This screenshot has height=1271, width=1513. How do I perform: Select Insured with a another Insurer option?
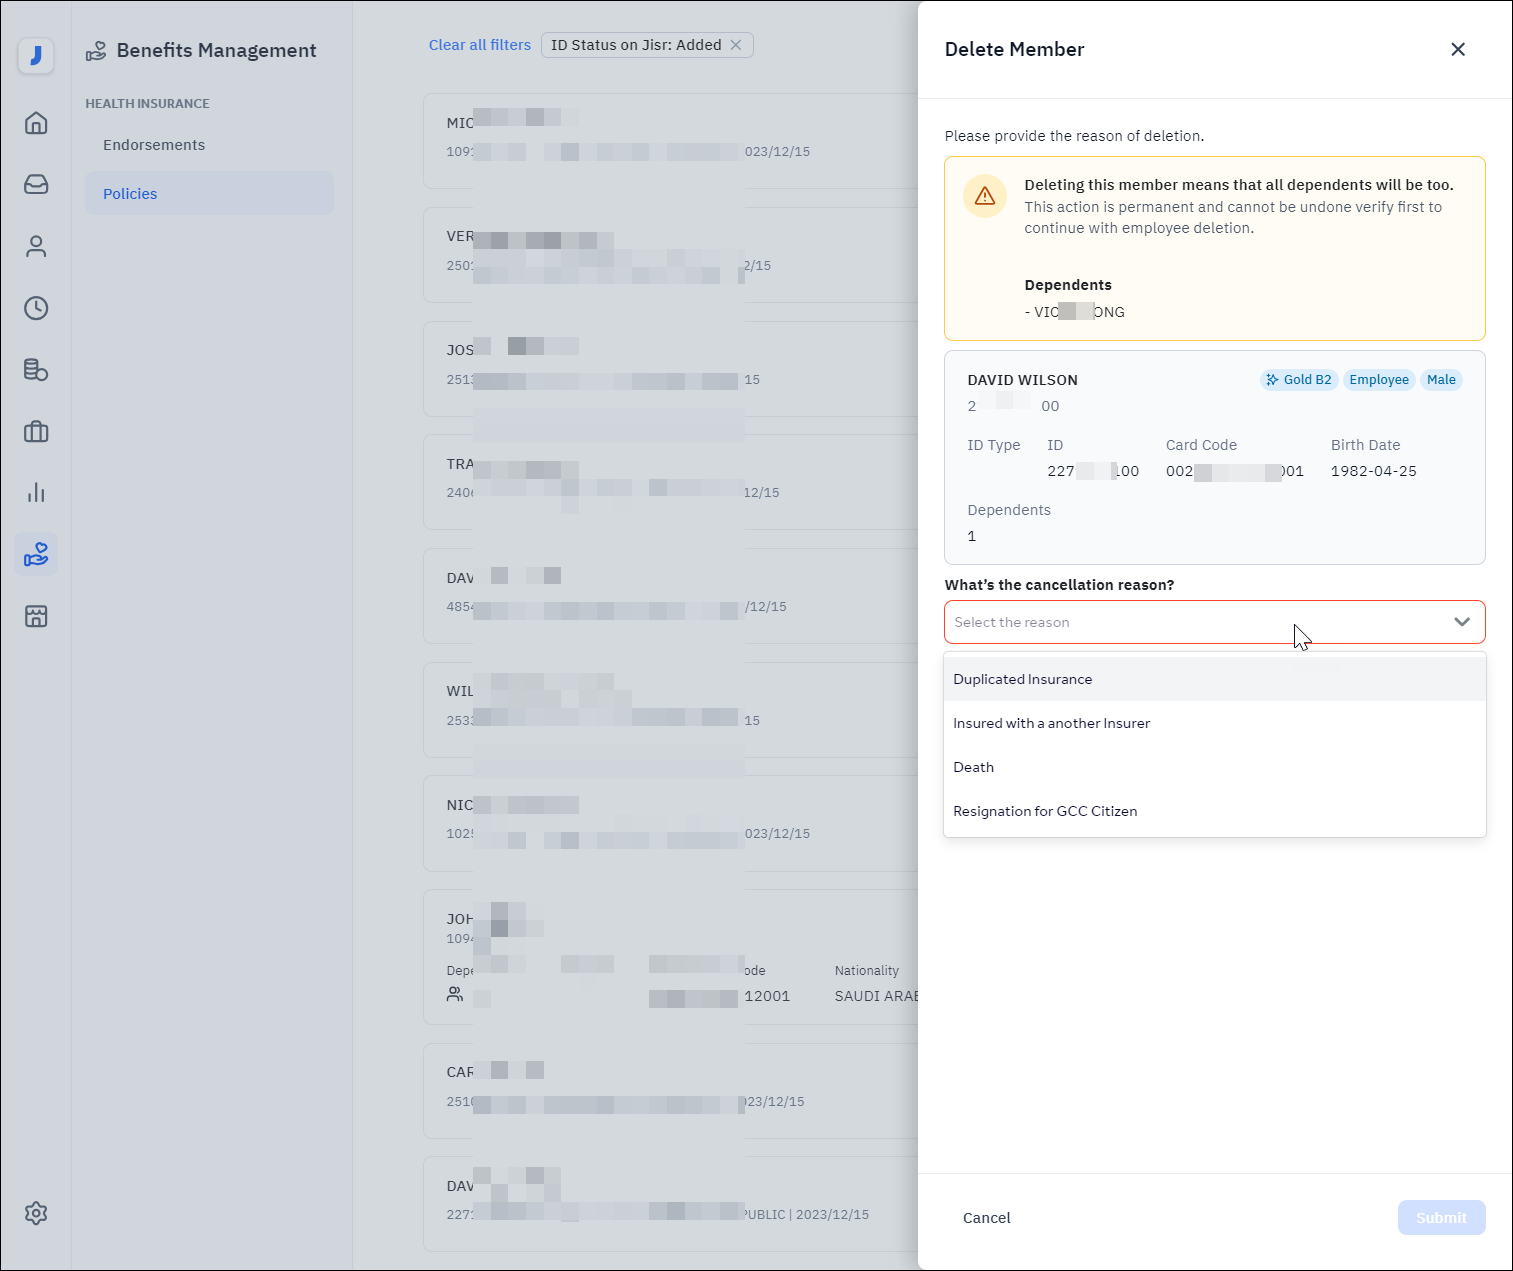[1051, 723]
